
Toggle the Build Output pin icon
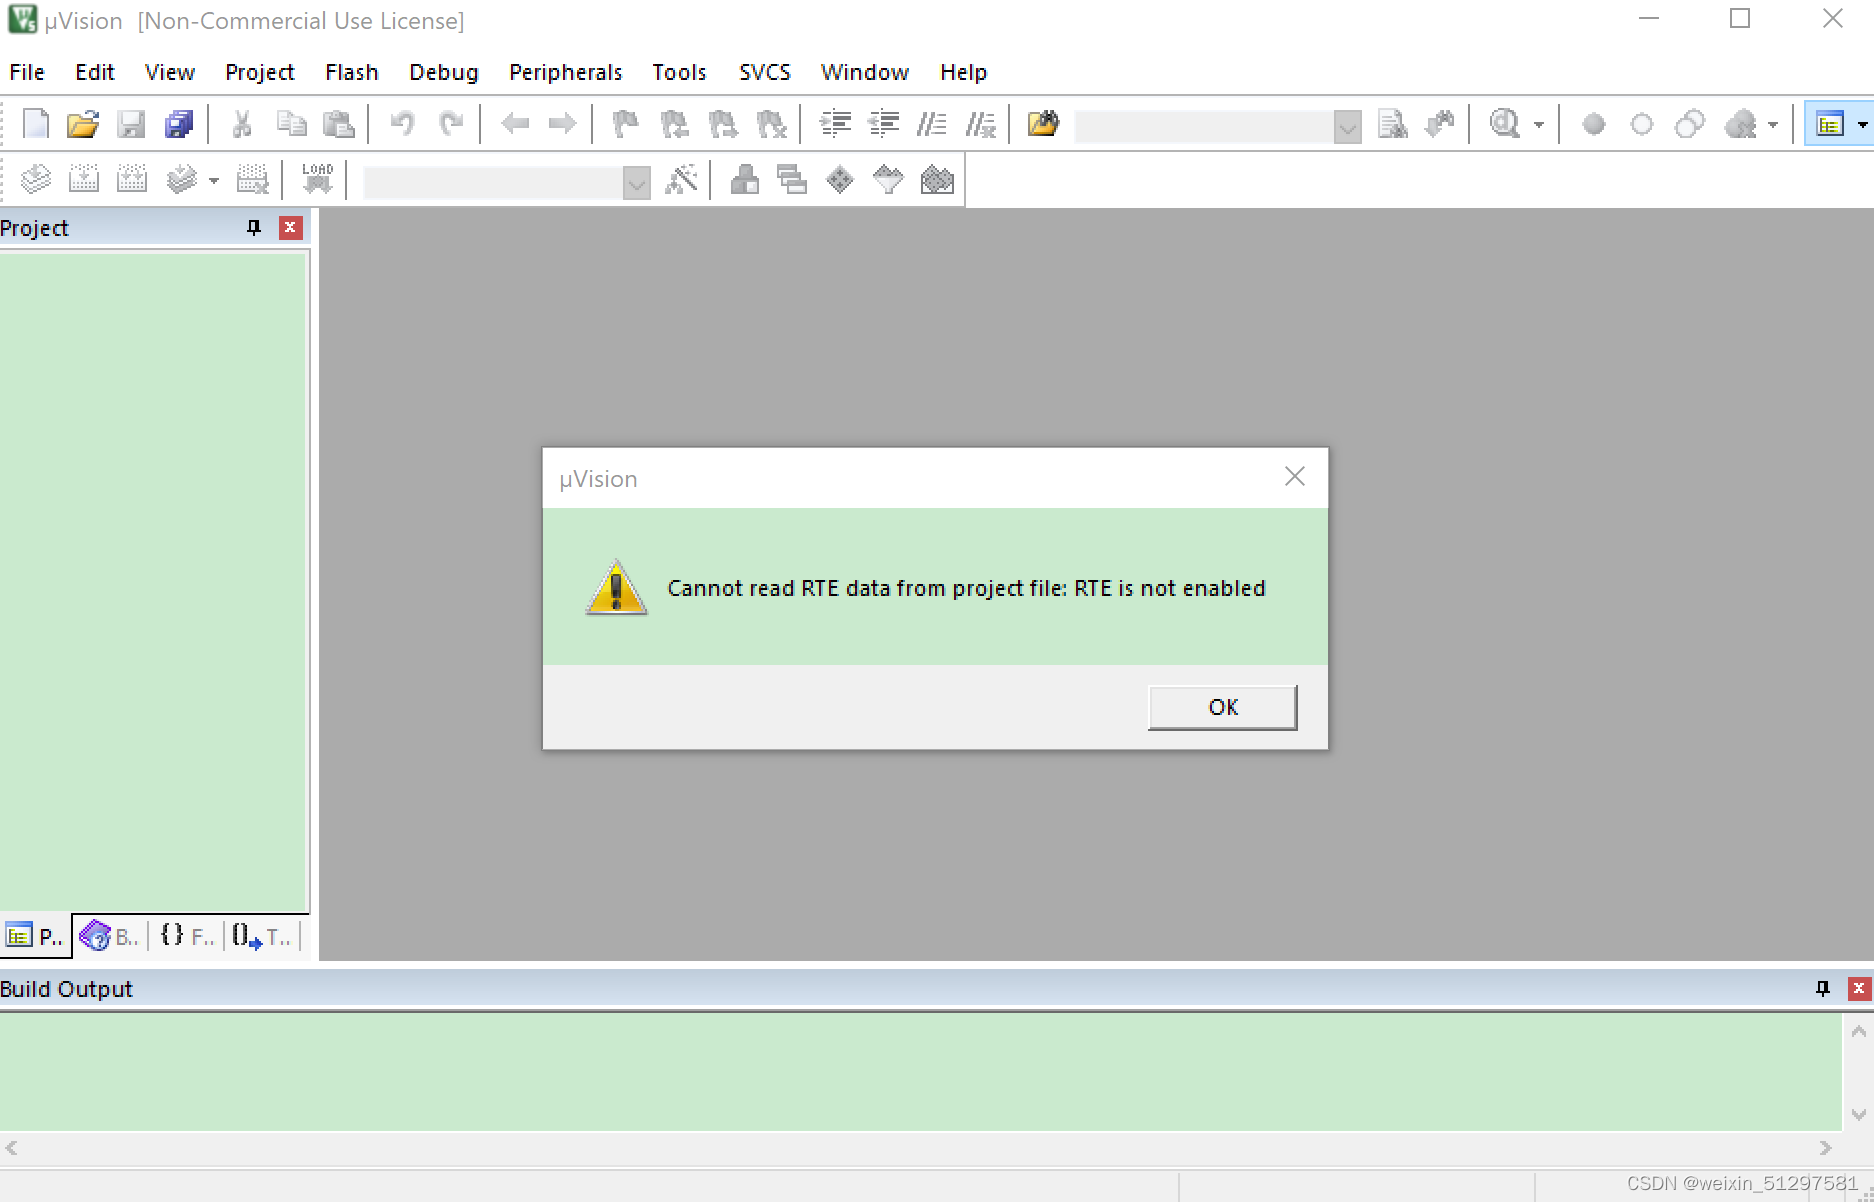[x=1823, y=989]
